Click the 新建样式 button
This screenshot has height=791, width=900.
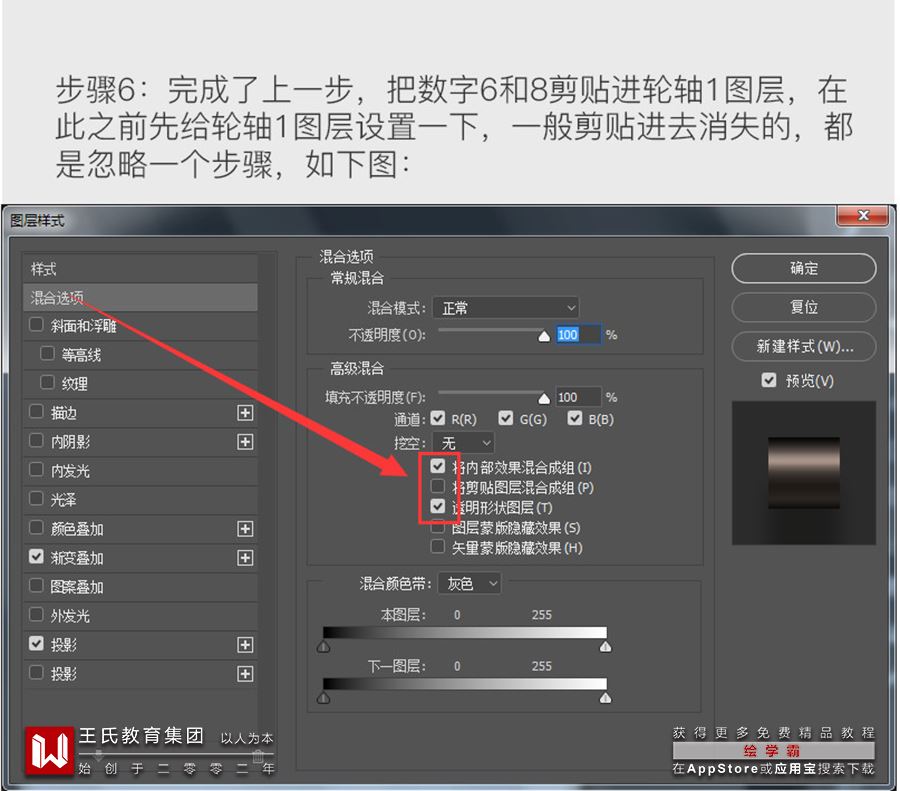pyautogui.click(x=804, y=346)
